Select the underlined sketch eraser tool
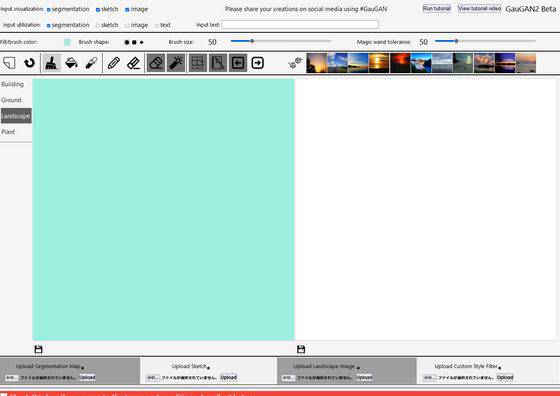560x396 pixels. (x=134, y=63)
